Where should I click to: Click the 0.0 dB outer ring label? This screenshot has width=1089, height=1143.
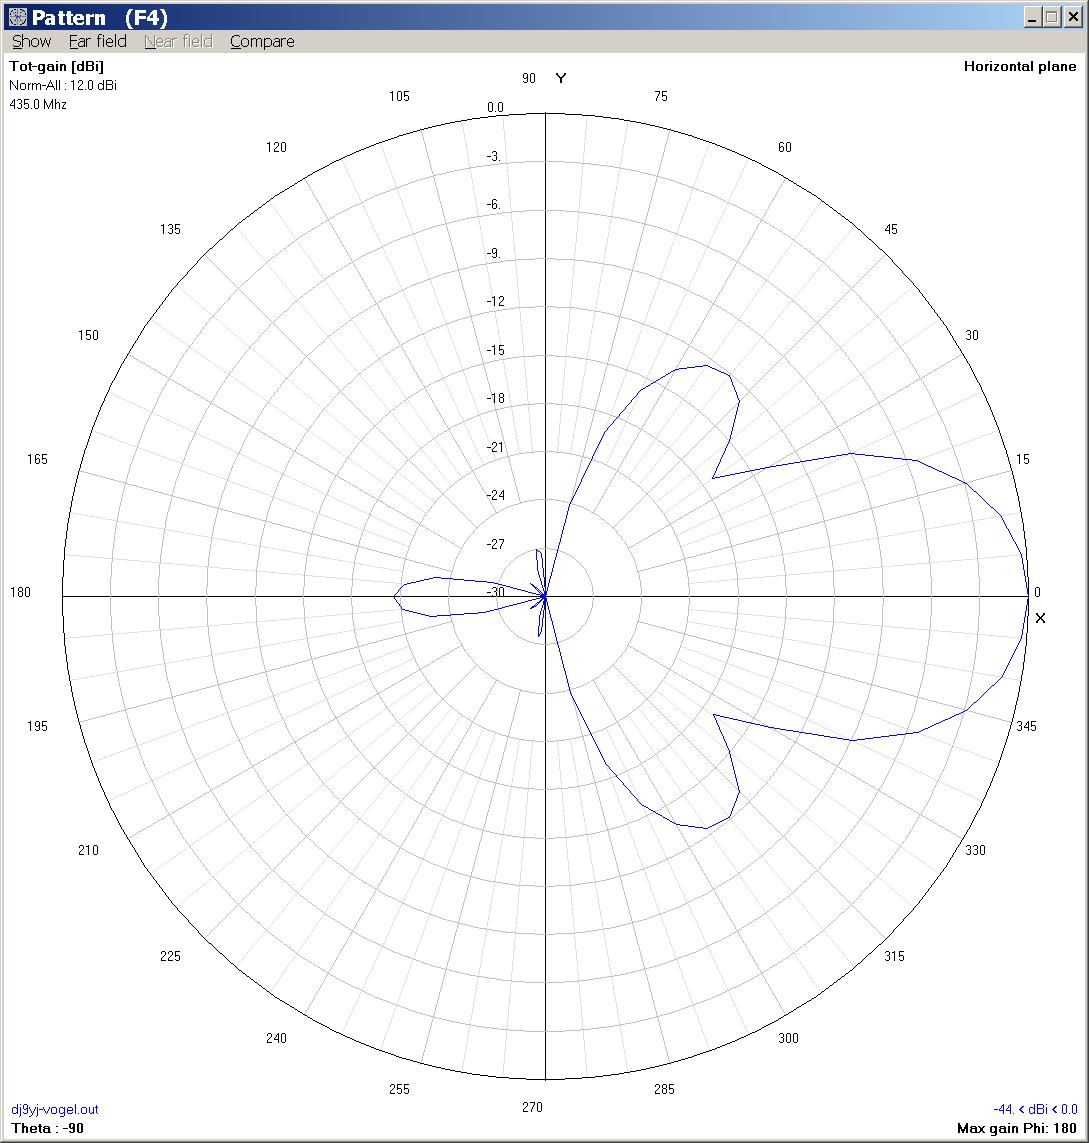(x=496, y=107)
